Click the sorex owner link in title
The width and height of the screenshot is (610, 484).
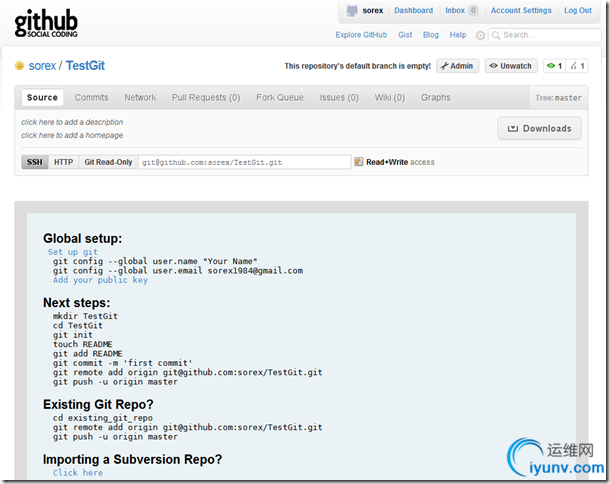pos(42,66)
